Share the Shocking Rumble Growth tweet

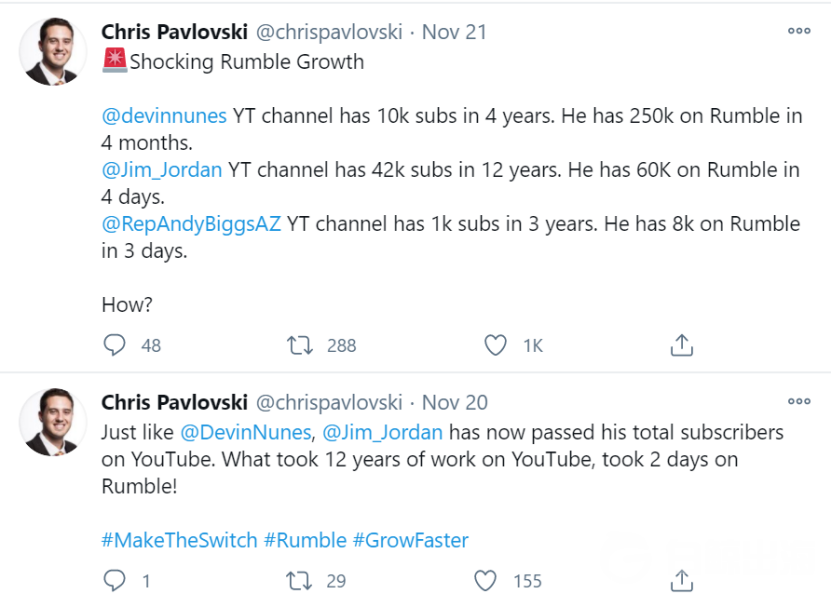[x=681, y=345]
